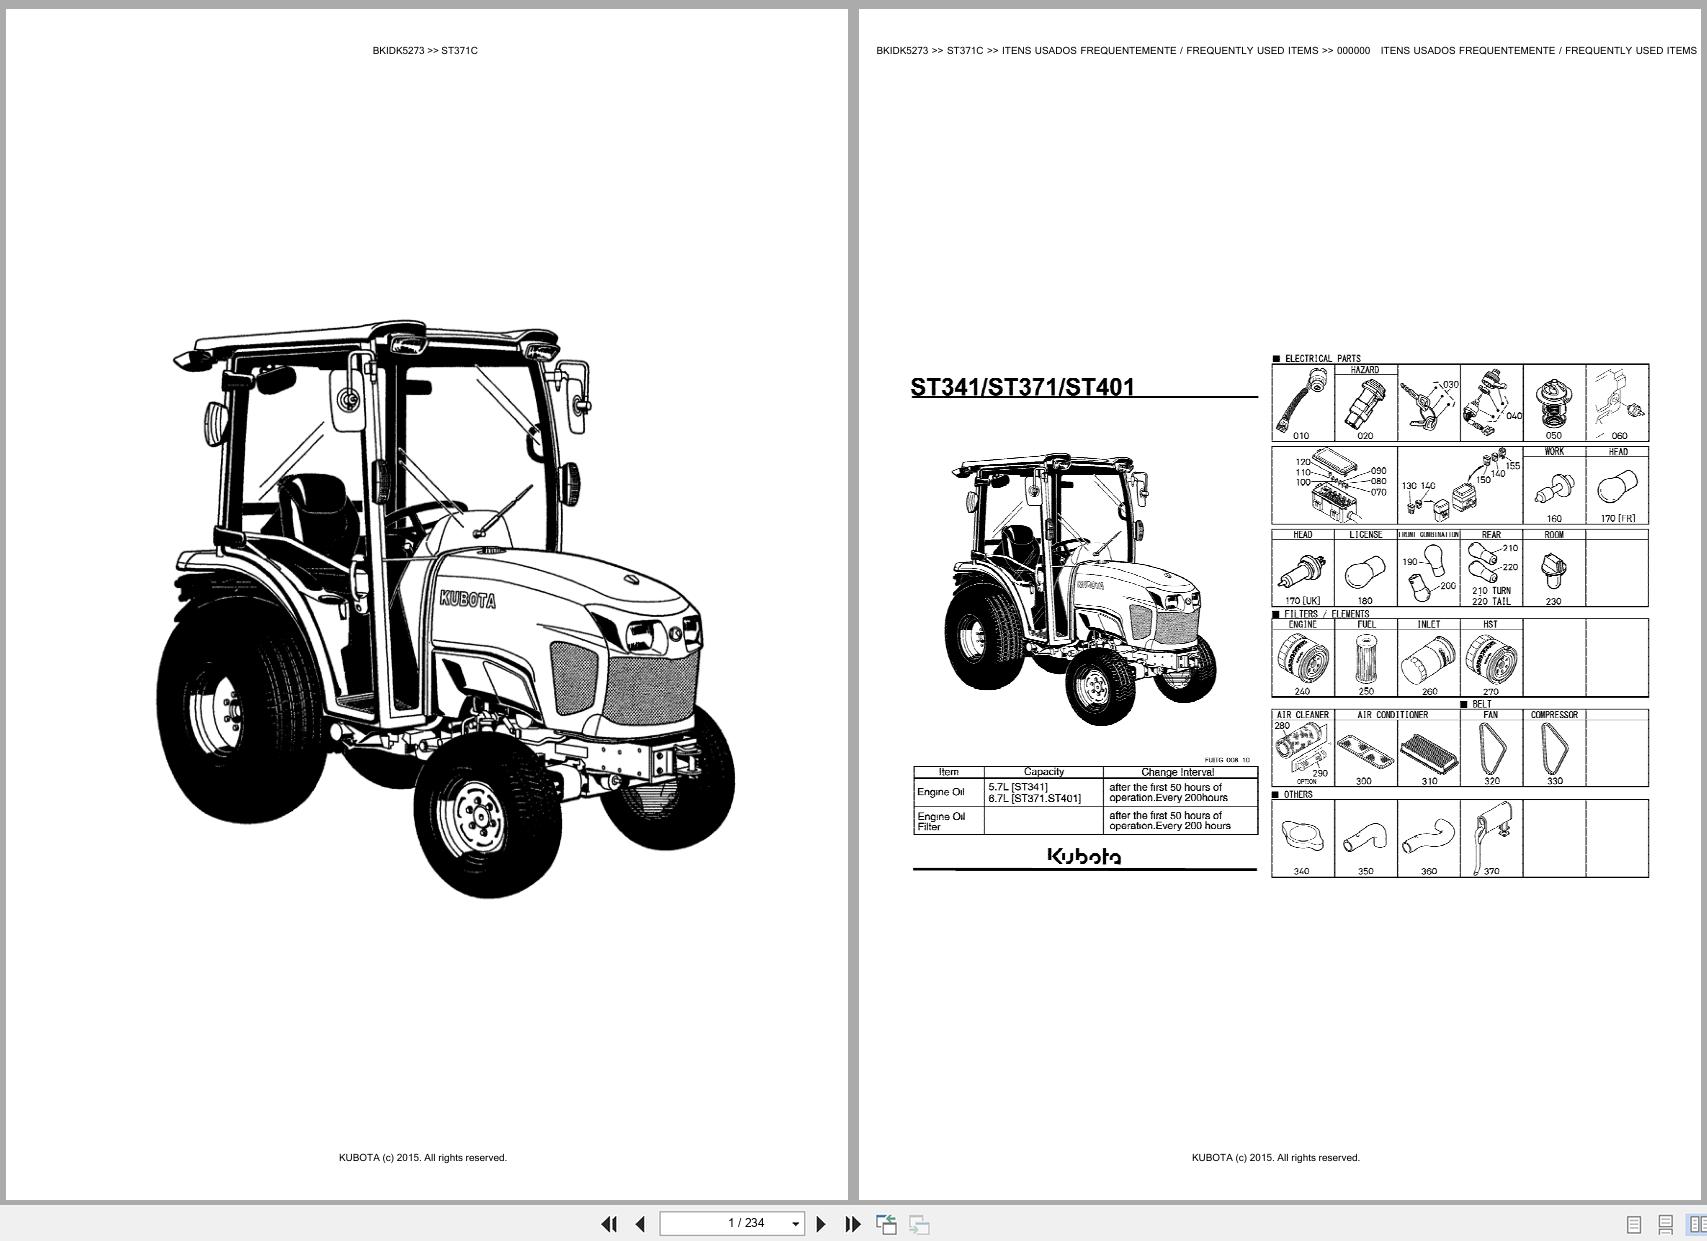Switch to continuous scrolling view

click(x=1666, y=1224)
